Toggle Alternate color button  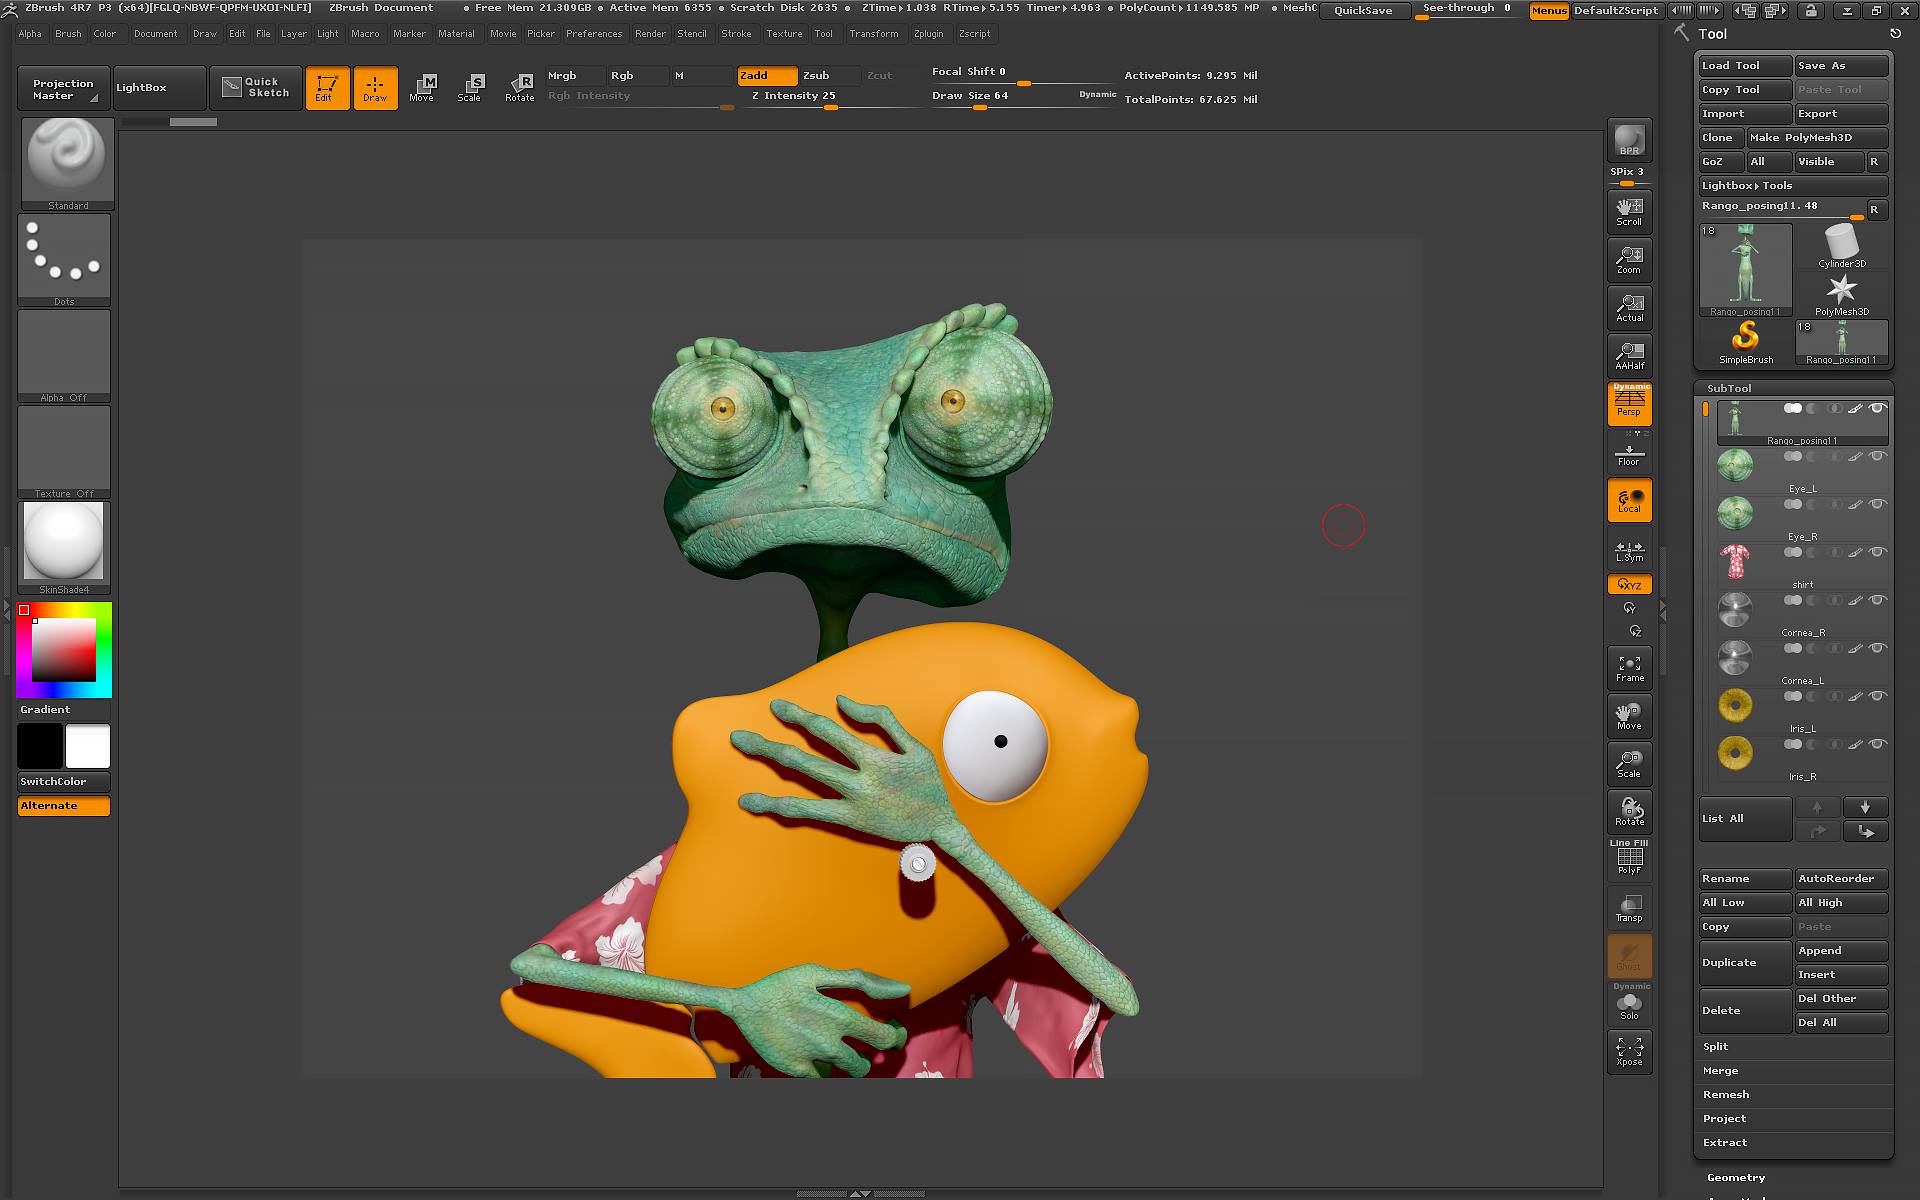click(x=64, y=806)
